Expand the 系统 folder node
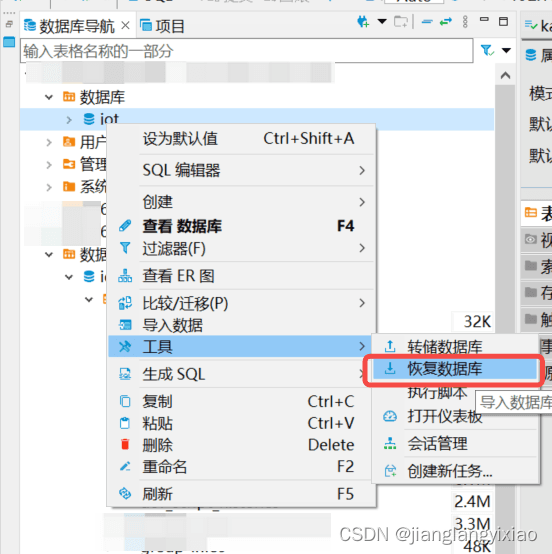 click(x=49, y=187)
